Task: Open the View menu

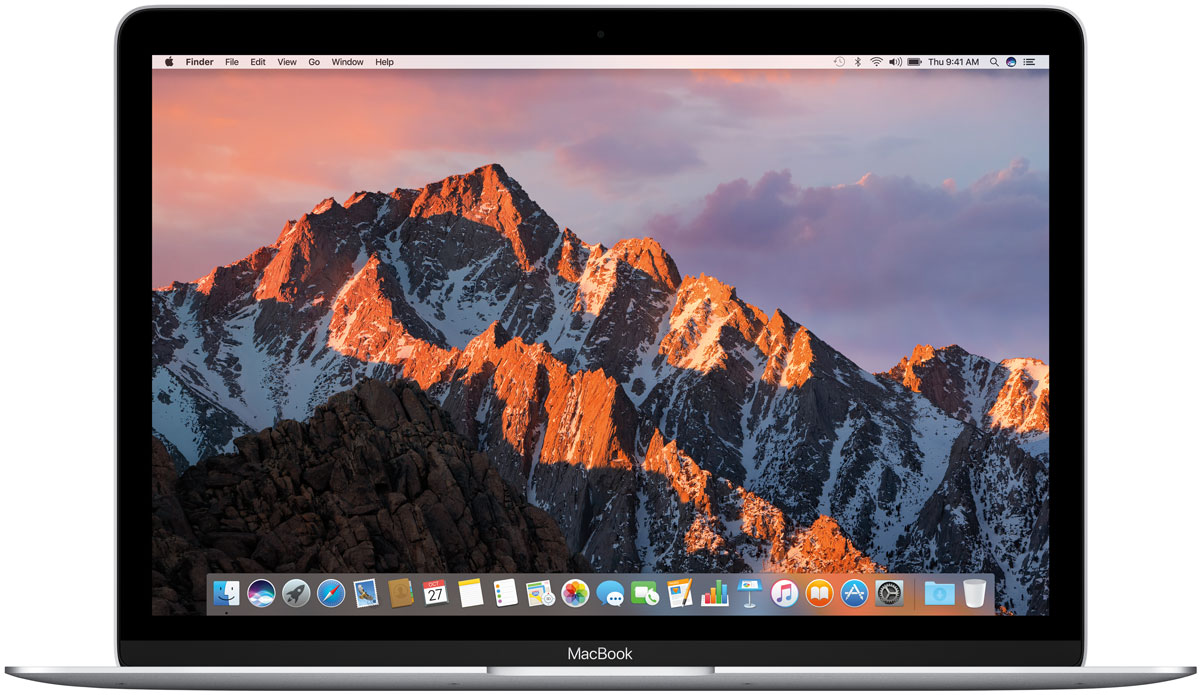Action: pos(287,62)
